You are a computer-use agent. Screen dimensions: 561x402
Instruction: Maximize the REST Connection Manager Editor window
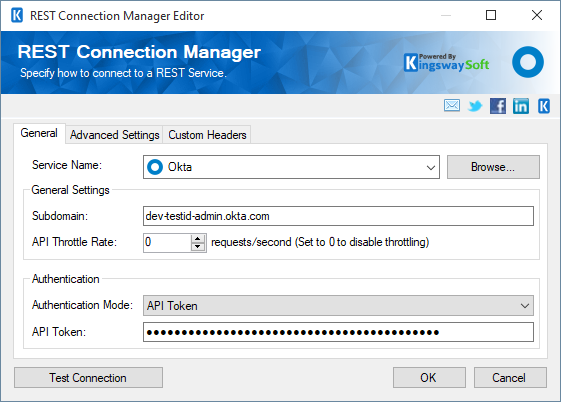coord(491,15)
